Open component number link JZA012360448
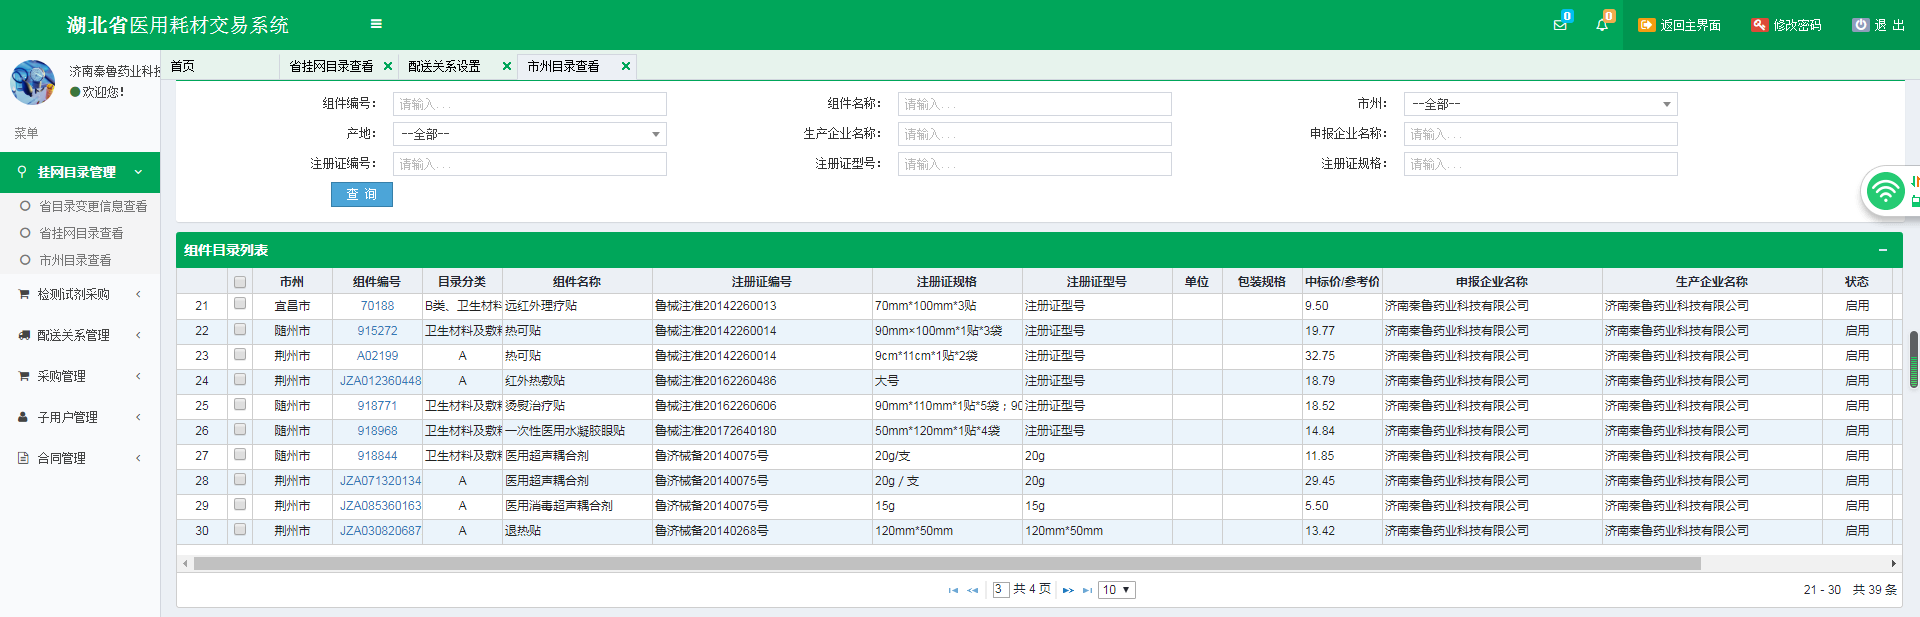The image size is (1920, 617). (380, 381)
